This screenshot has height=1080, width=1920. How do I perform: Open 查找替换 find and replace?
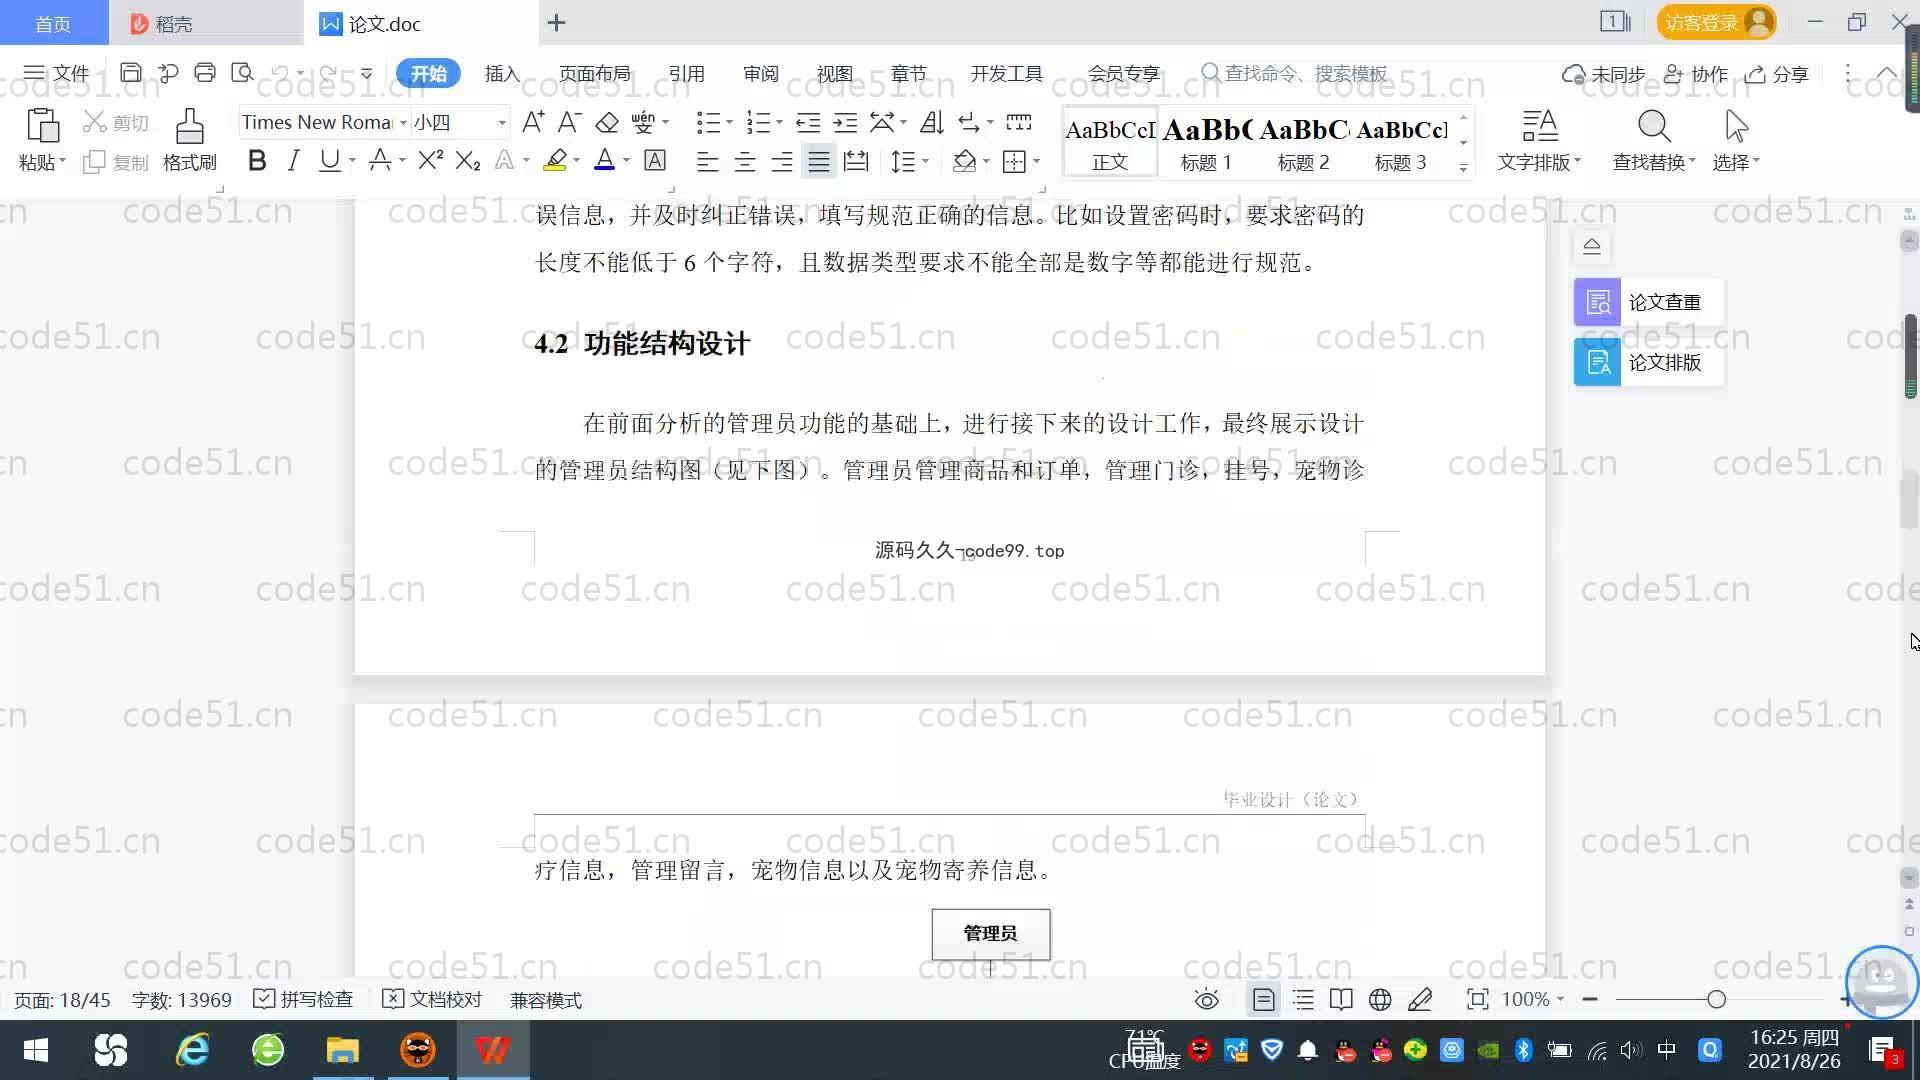(1654, 140)
